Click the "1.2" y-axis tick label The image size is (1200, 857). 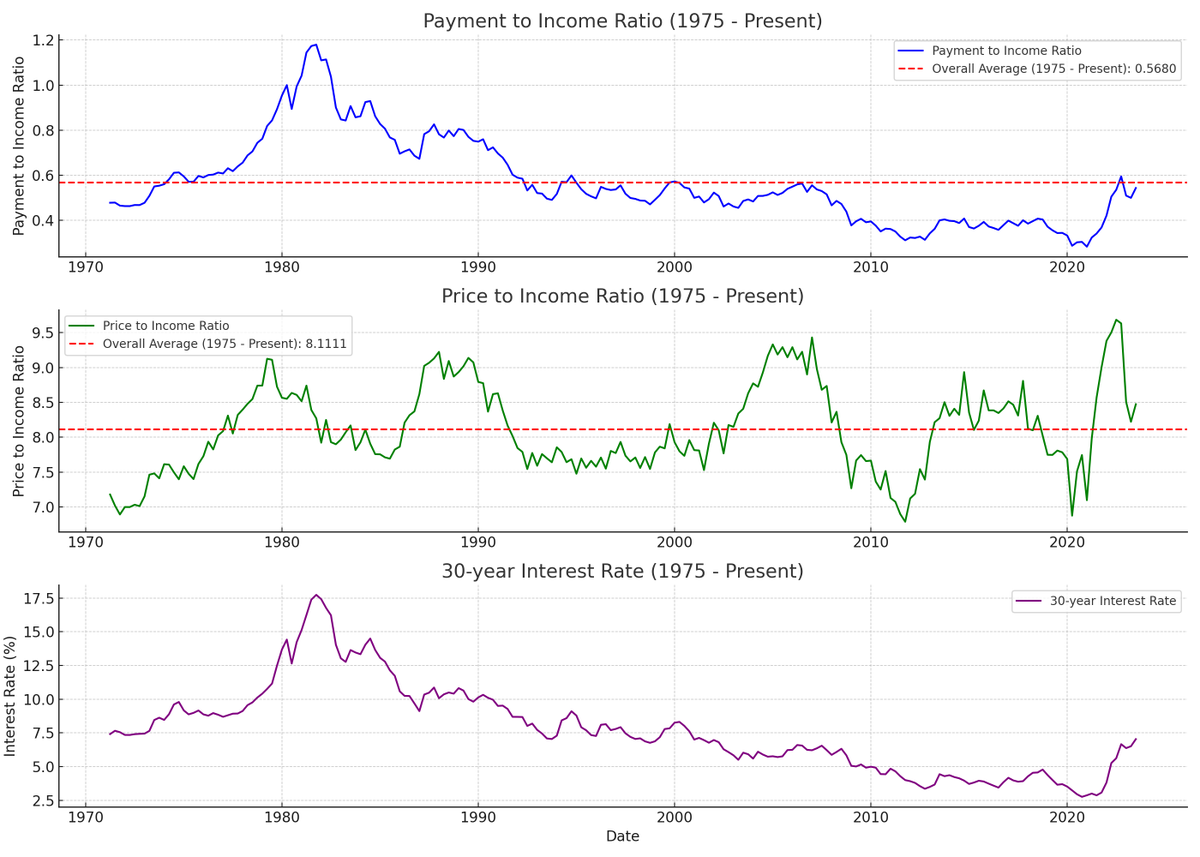click(x=42, y=41)
